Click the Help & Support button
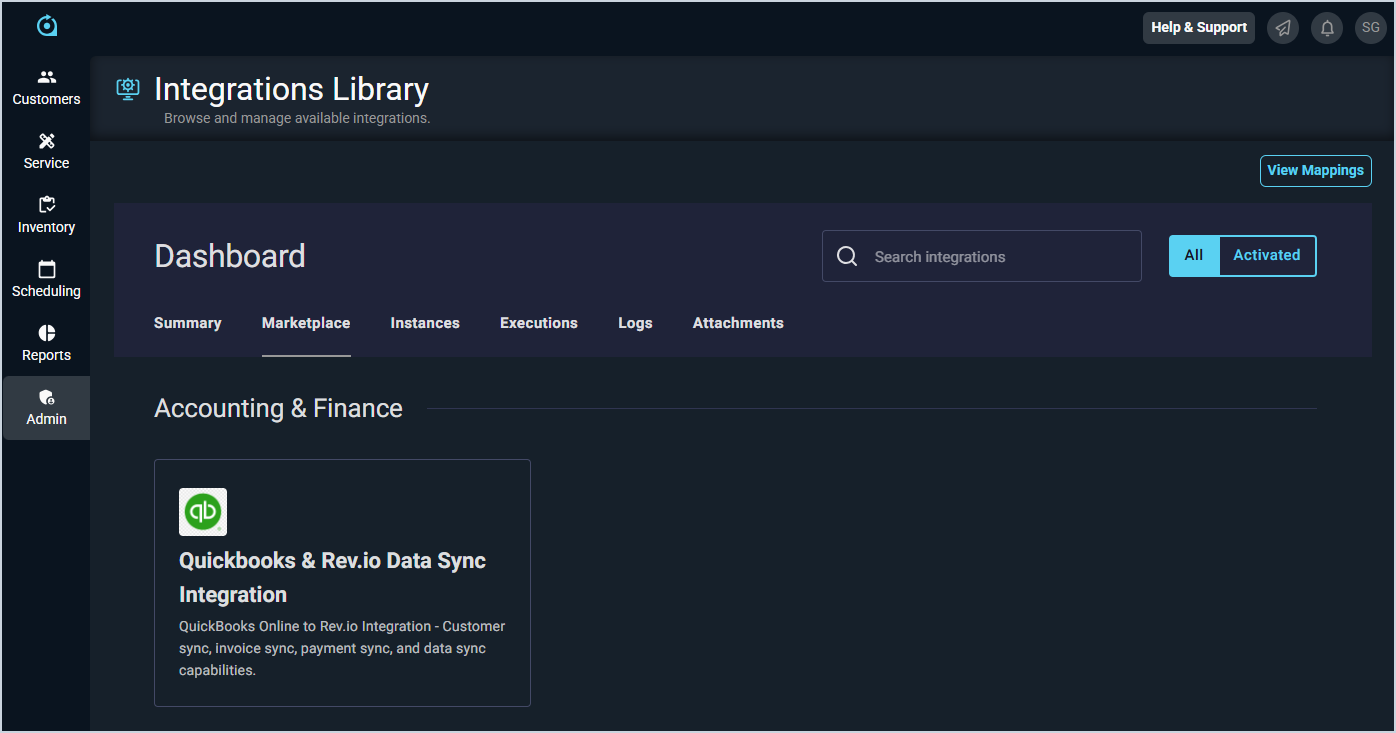Viewport: 1396px width, 733px height. [1198, 28]
